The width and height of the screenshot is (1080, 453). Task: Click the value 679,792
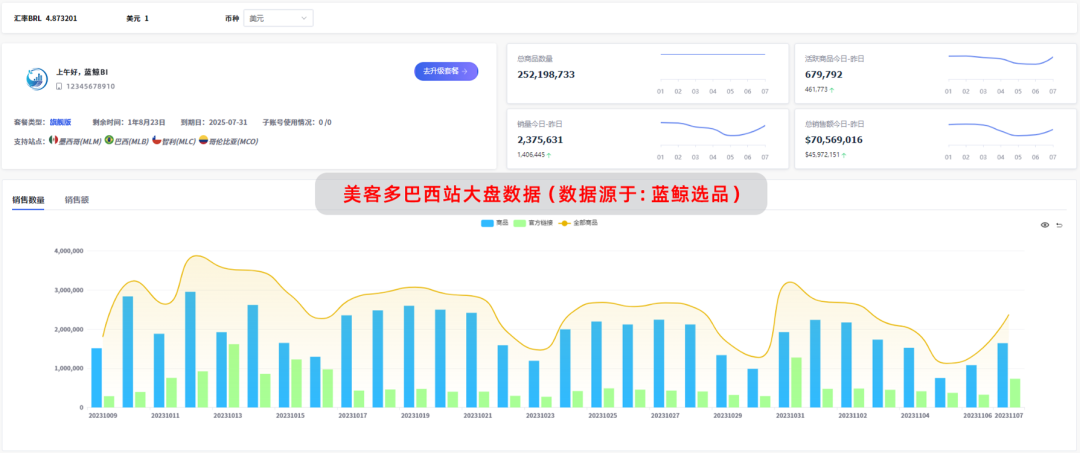[824, 74]
